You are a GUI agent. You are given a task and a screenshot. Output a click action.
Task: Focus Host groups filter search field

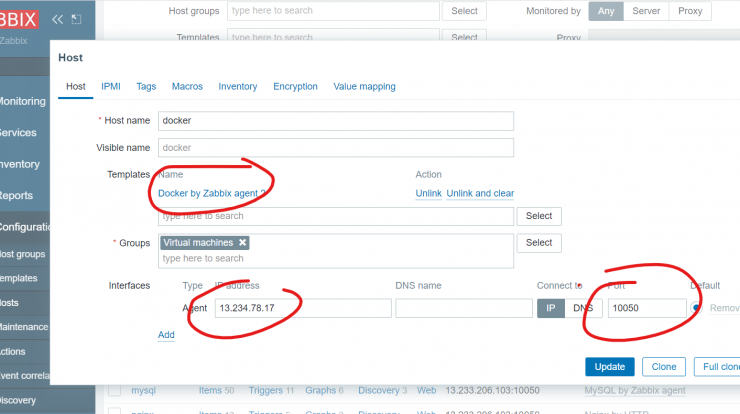point(333,11)
